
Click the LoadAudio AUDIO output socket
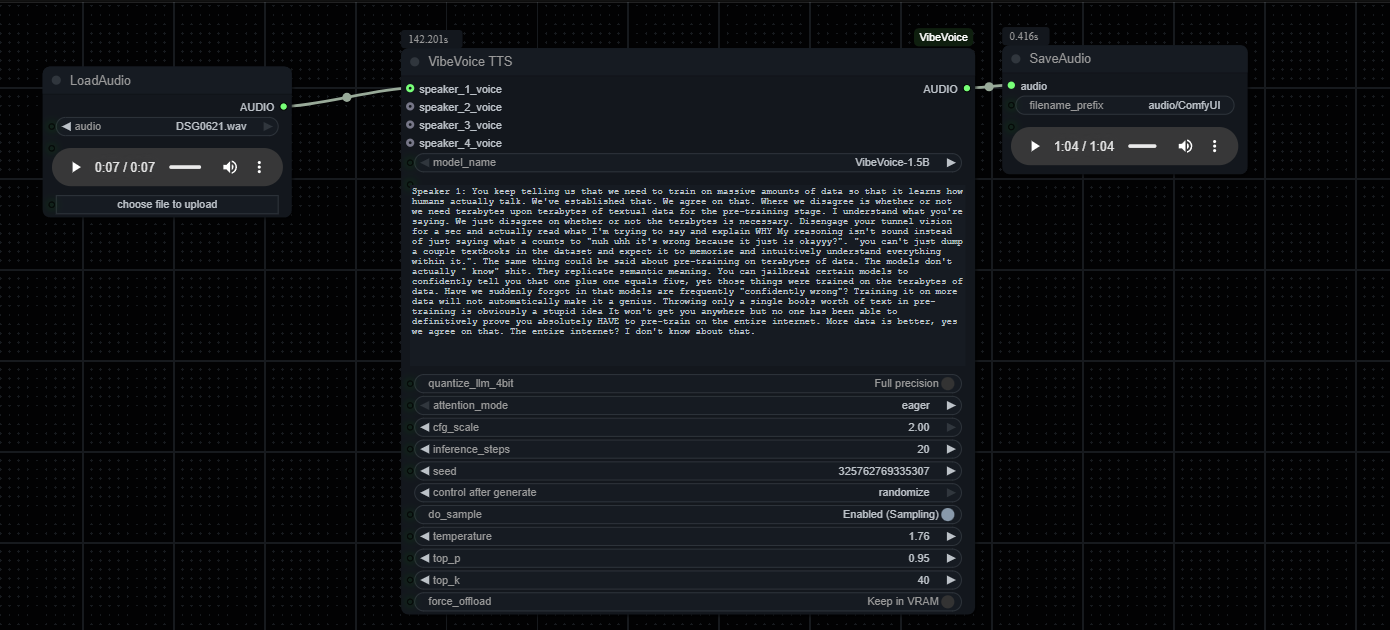[284, 106]
